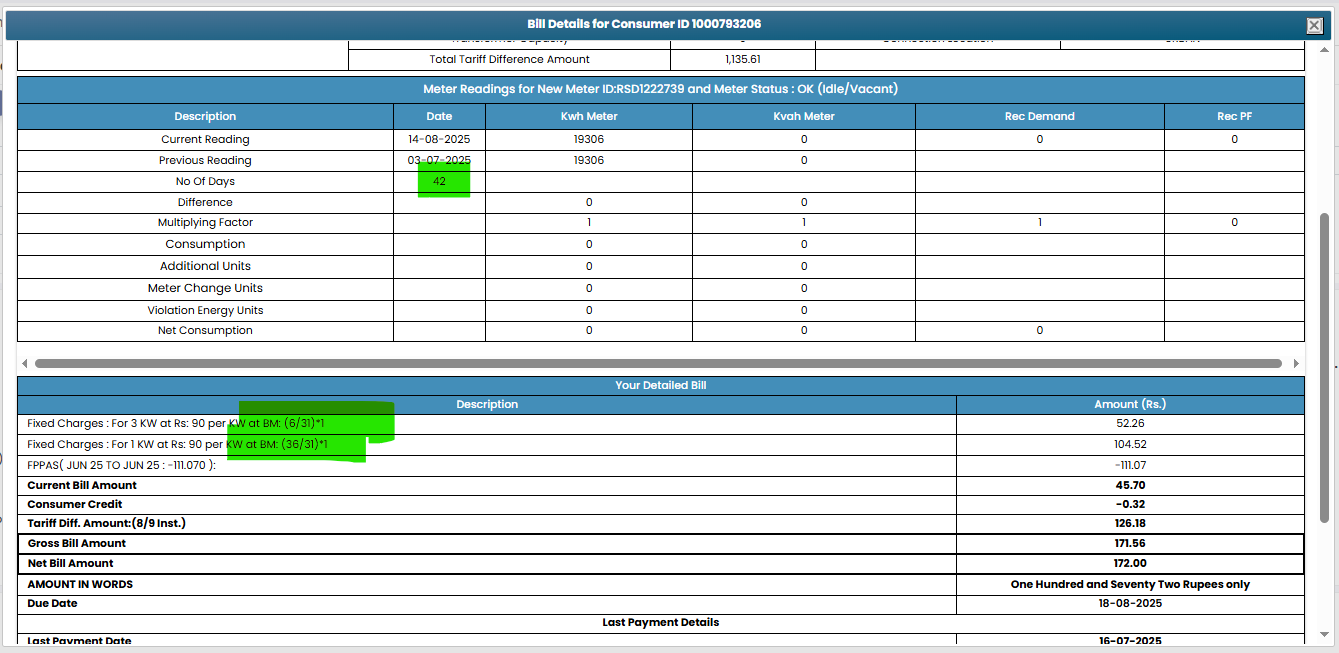Select the 03-07-2025 previous reading date
1339x653 pixels.
pos(439,161)
